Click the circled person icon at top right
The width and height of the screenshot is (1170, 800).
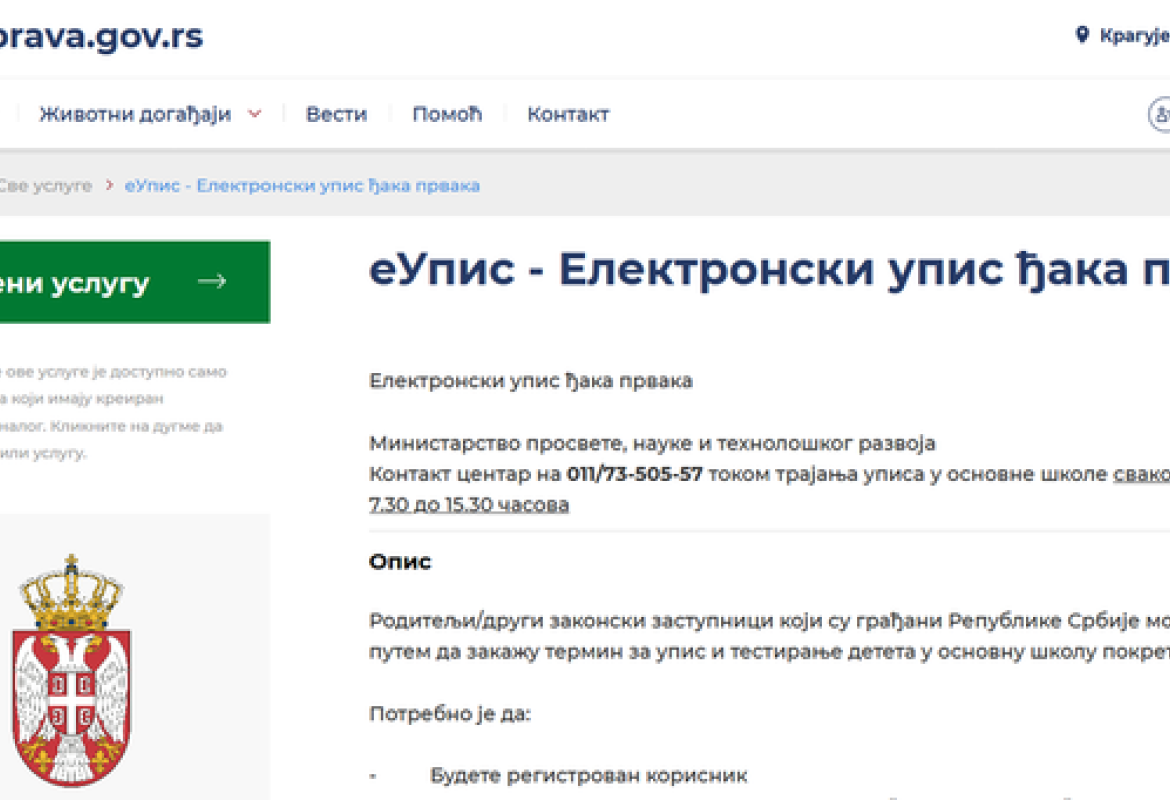(1162, 114)
